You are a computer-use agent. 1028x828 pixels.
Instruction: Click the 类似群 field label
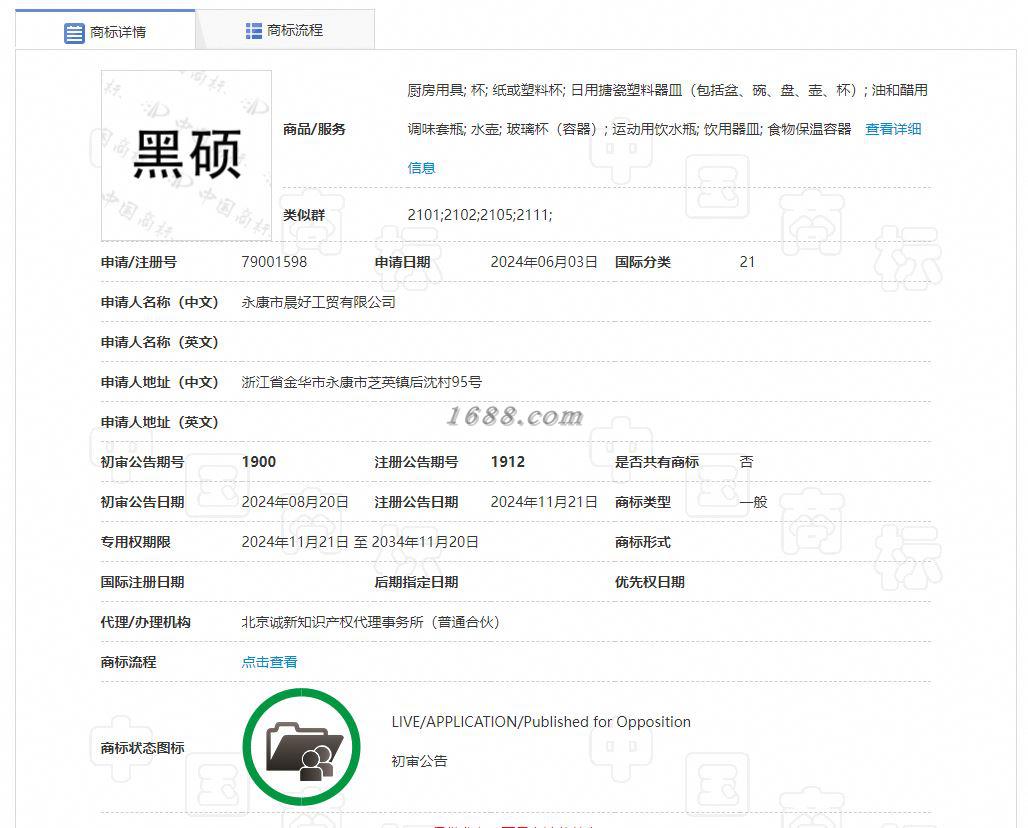[x=304, y=215]
